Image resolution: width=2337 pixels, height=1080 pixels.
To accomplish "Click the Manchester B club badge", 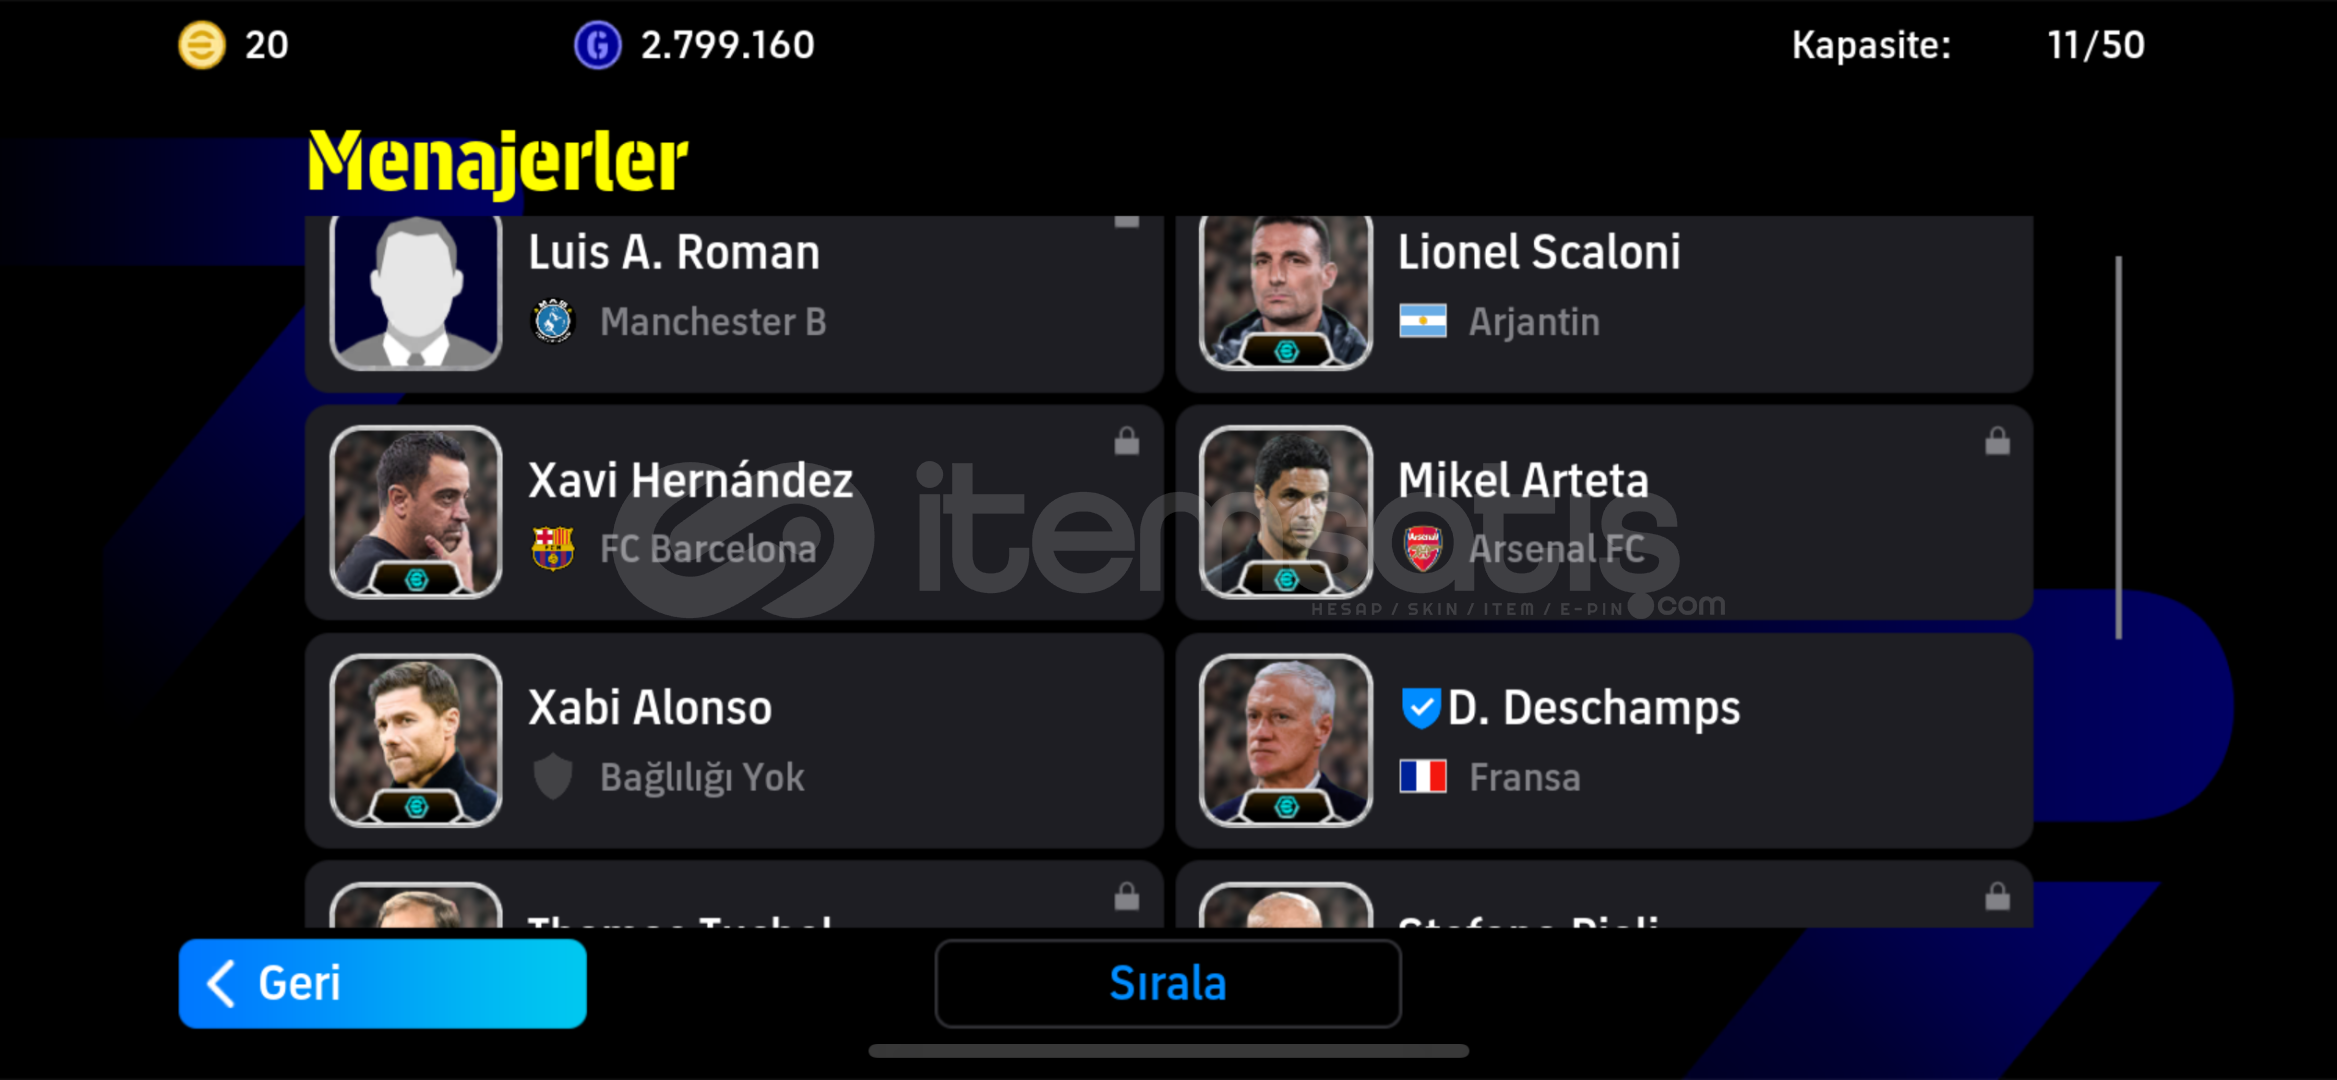I will [552, 321].
